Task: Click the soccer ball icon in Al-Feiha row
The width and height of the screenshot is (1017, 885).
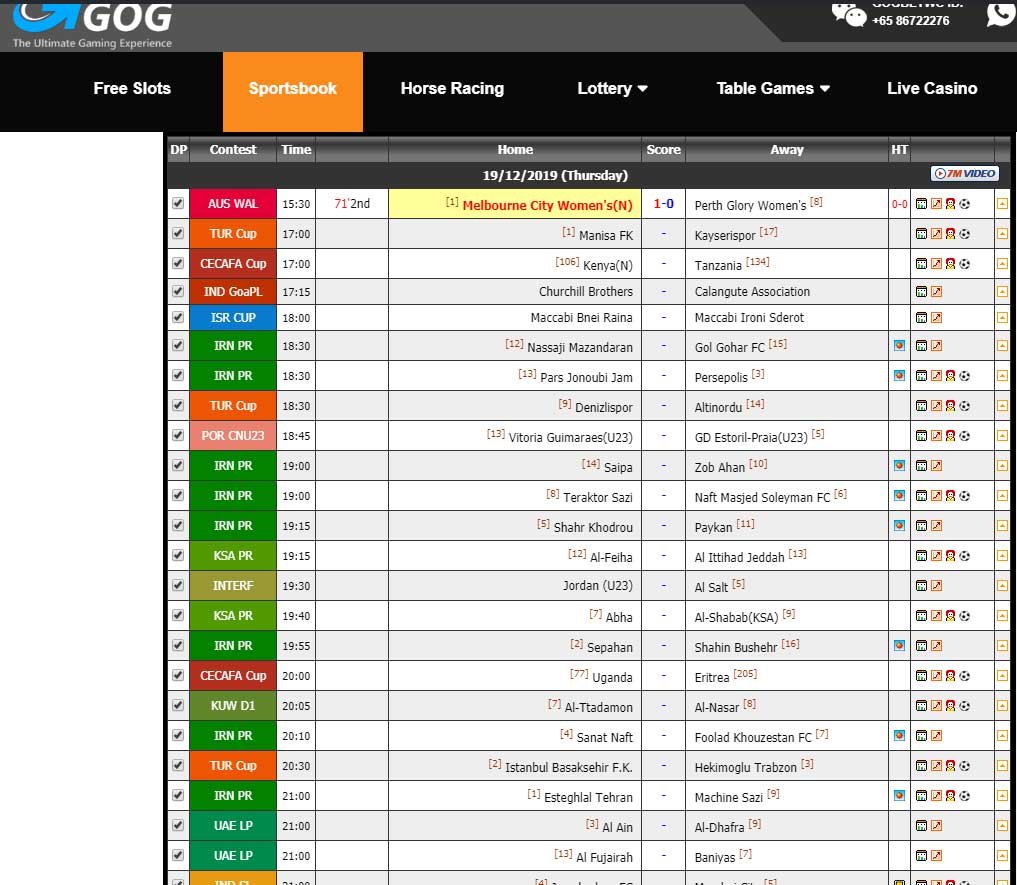Action: pos(964,555)
